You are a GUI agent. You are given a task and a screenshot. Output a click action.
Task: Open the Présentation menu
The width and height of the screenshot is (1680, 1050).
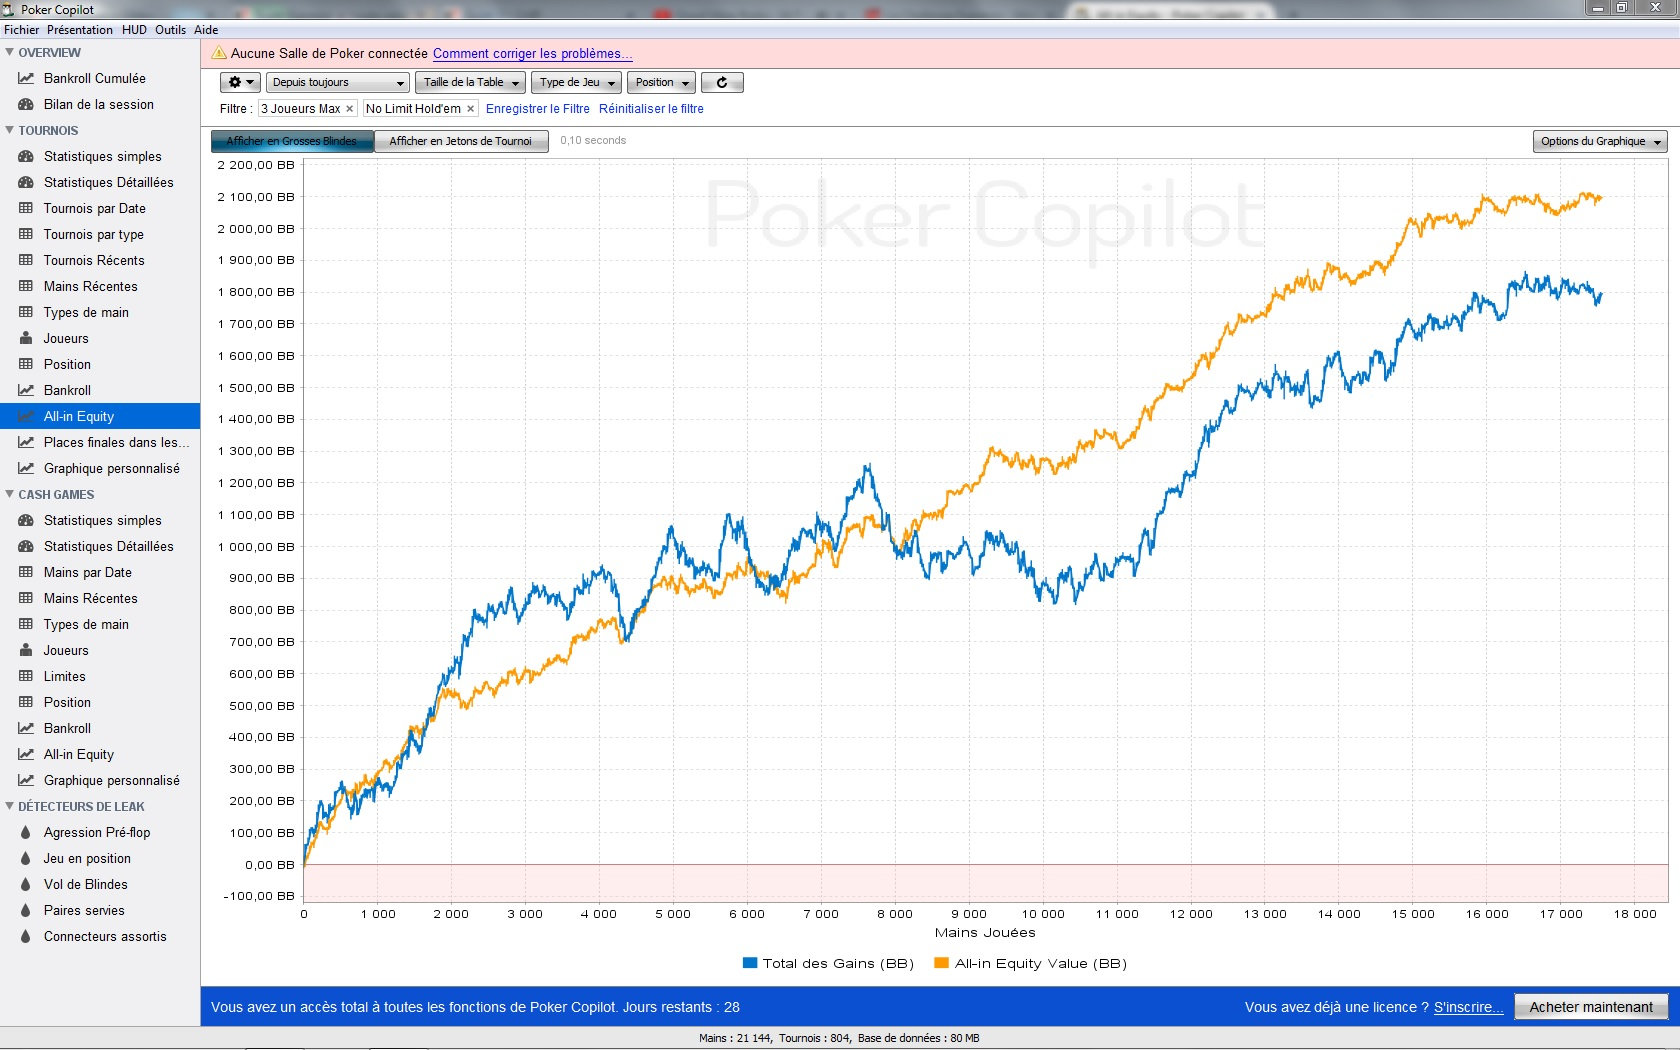coord(80,30)
